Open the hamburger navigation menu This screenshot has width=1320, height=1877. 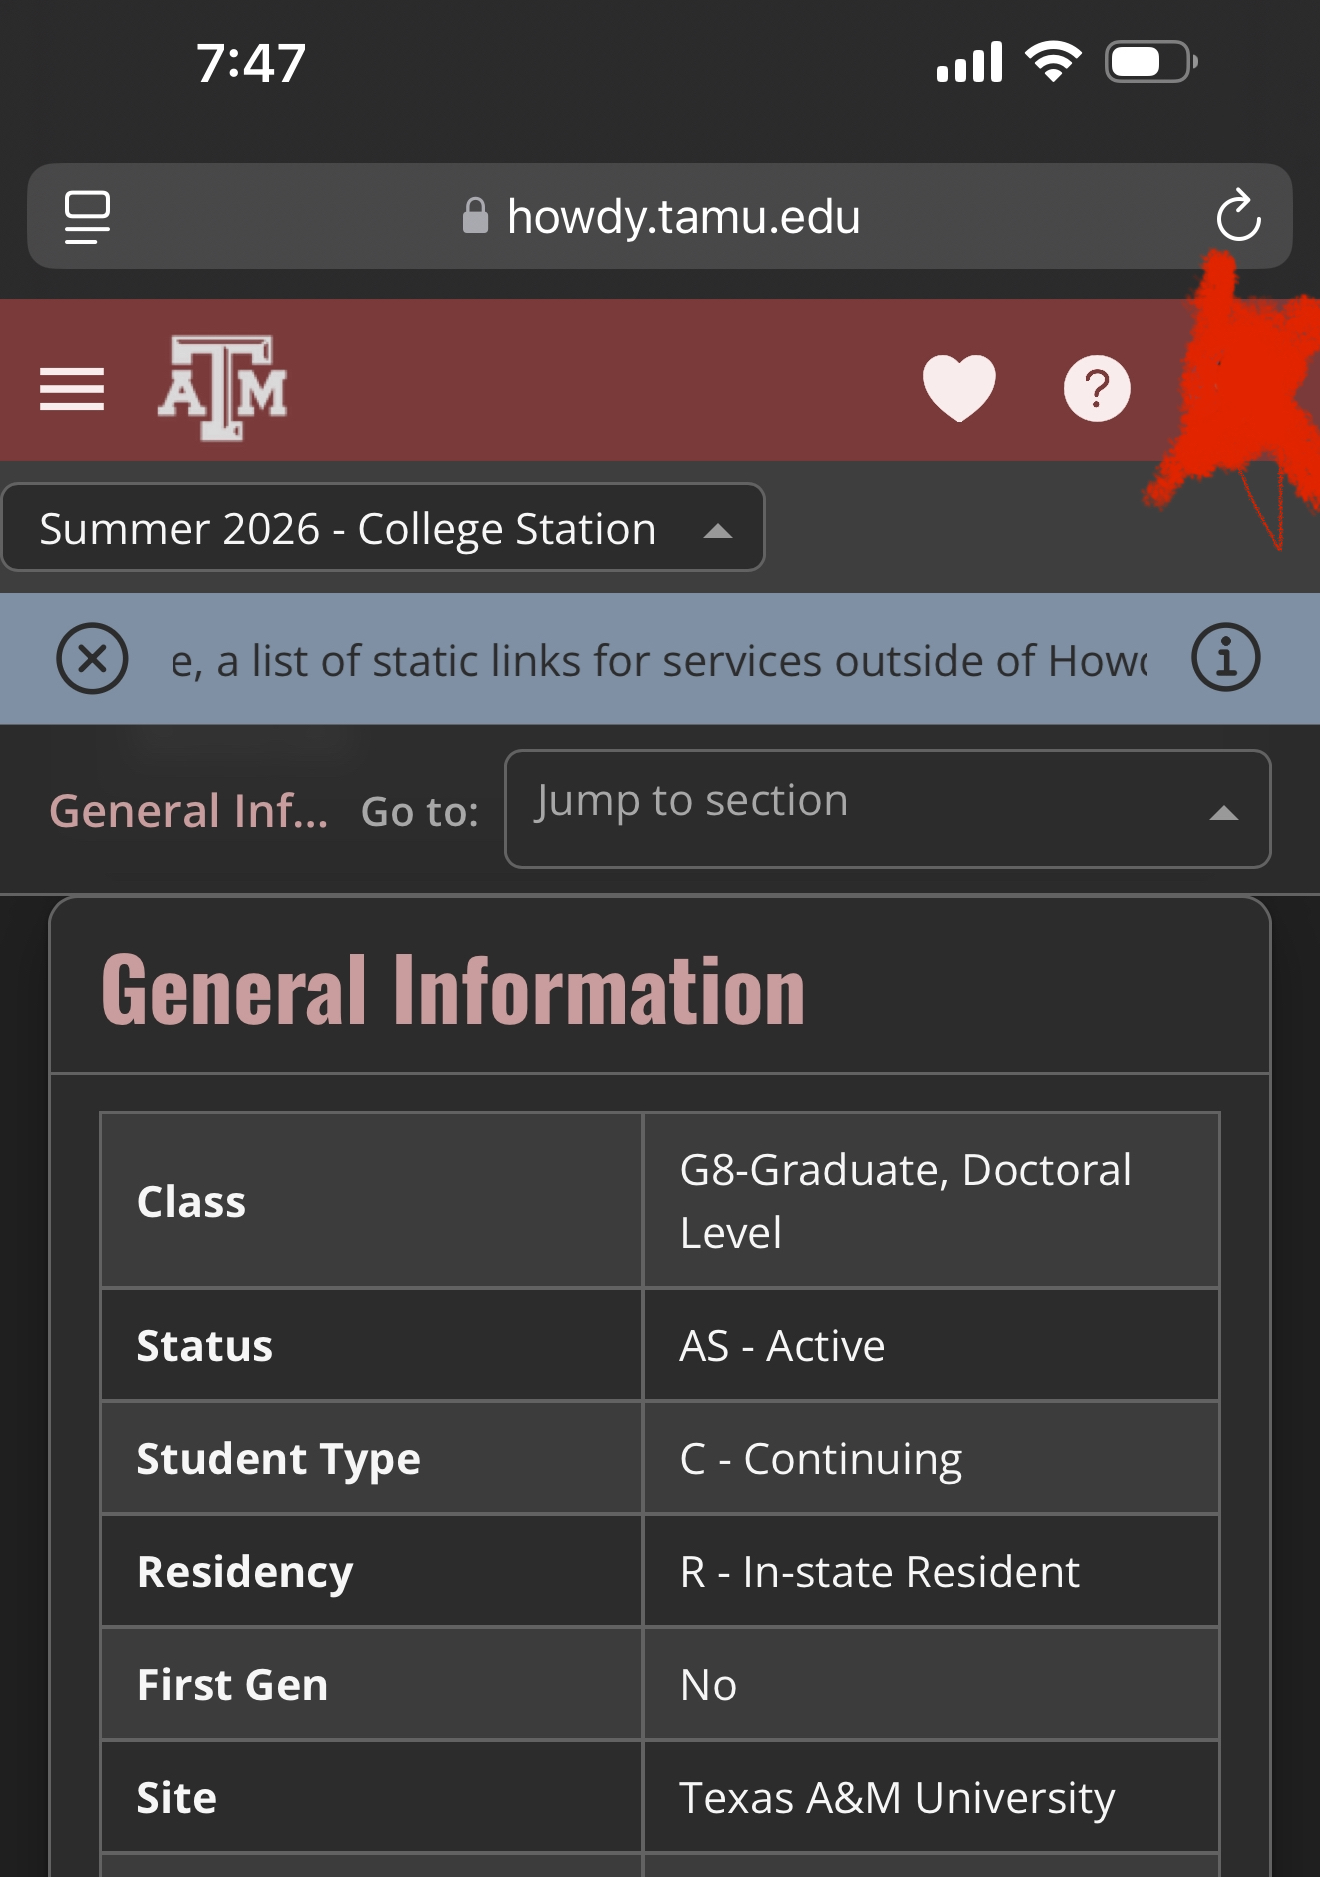point(72,389)
